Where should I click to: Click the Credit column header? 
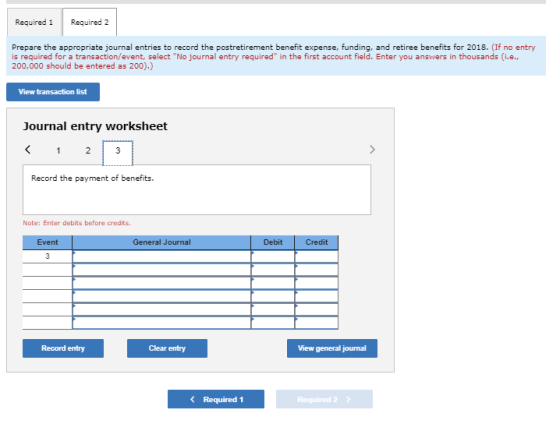click(316, 242)
